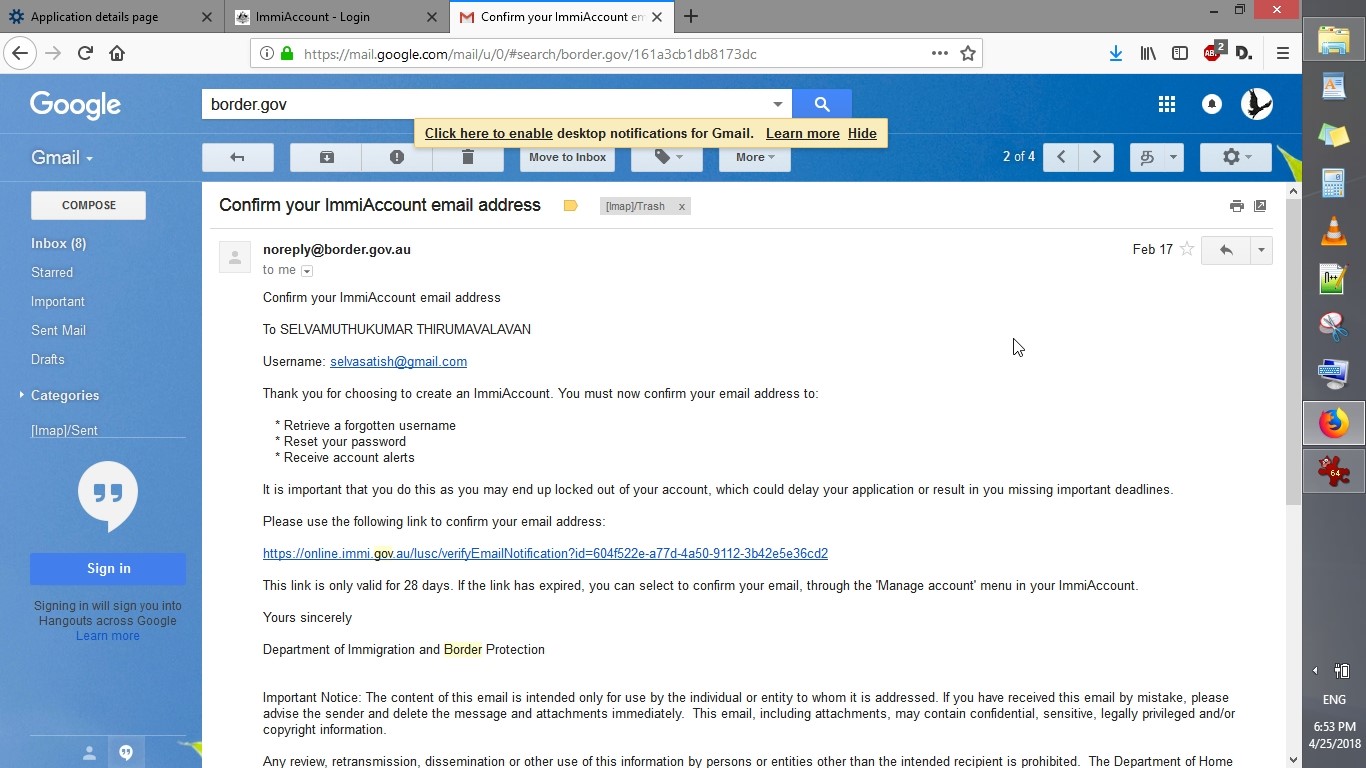Open Inbox (8) folder

tap(59, 243)
